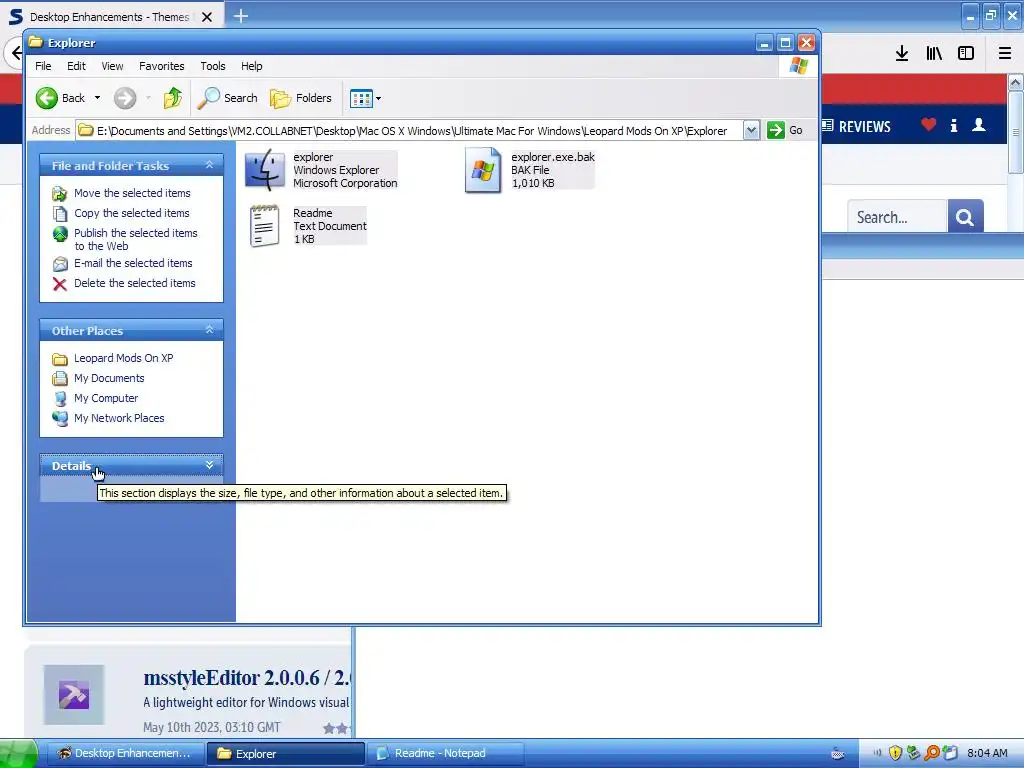Image resolution: width=1024 pixels, height=768 pixels.
Task: Click the My Computer icon in sidebar
Action: (59, 398)
